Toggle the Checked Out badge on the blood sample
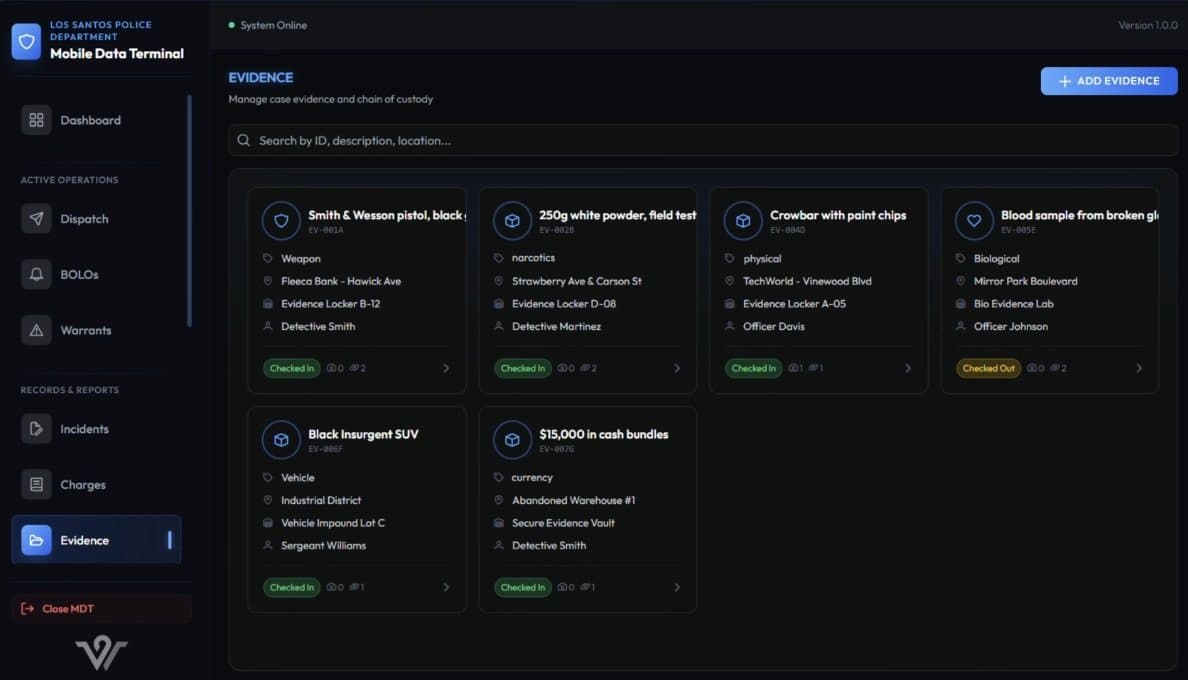1188x680 pixels. pyautogui.click(x=988, y=368)
